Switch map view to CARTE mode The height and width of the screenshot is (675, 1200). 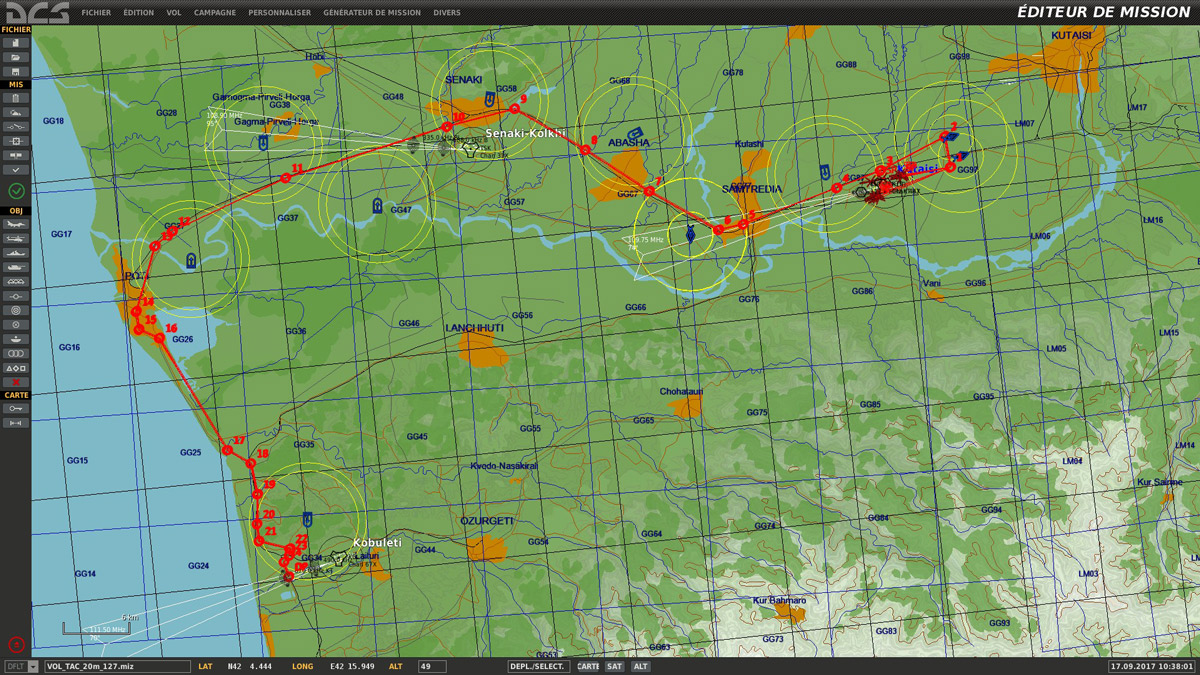tap(588, 666)
